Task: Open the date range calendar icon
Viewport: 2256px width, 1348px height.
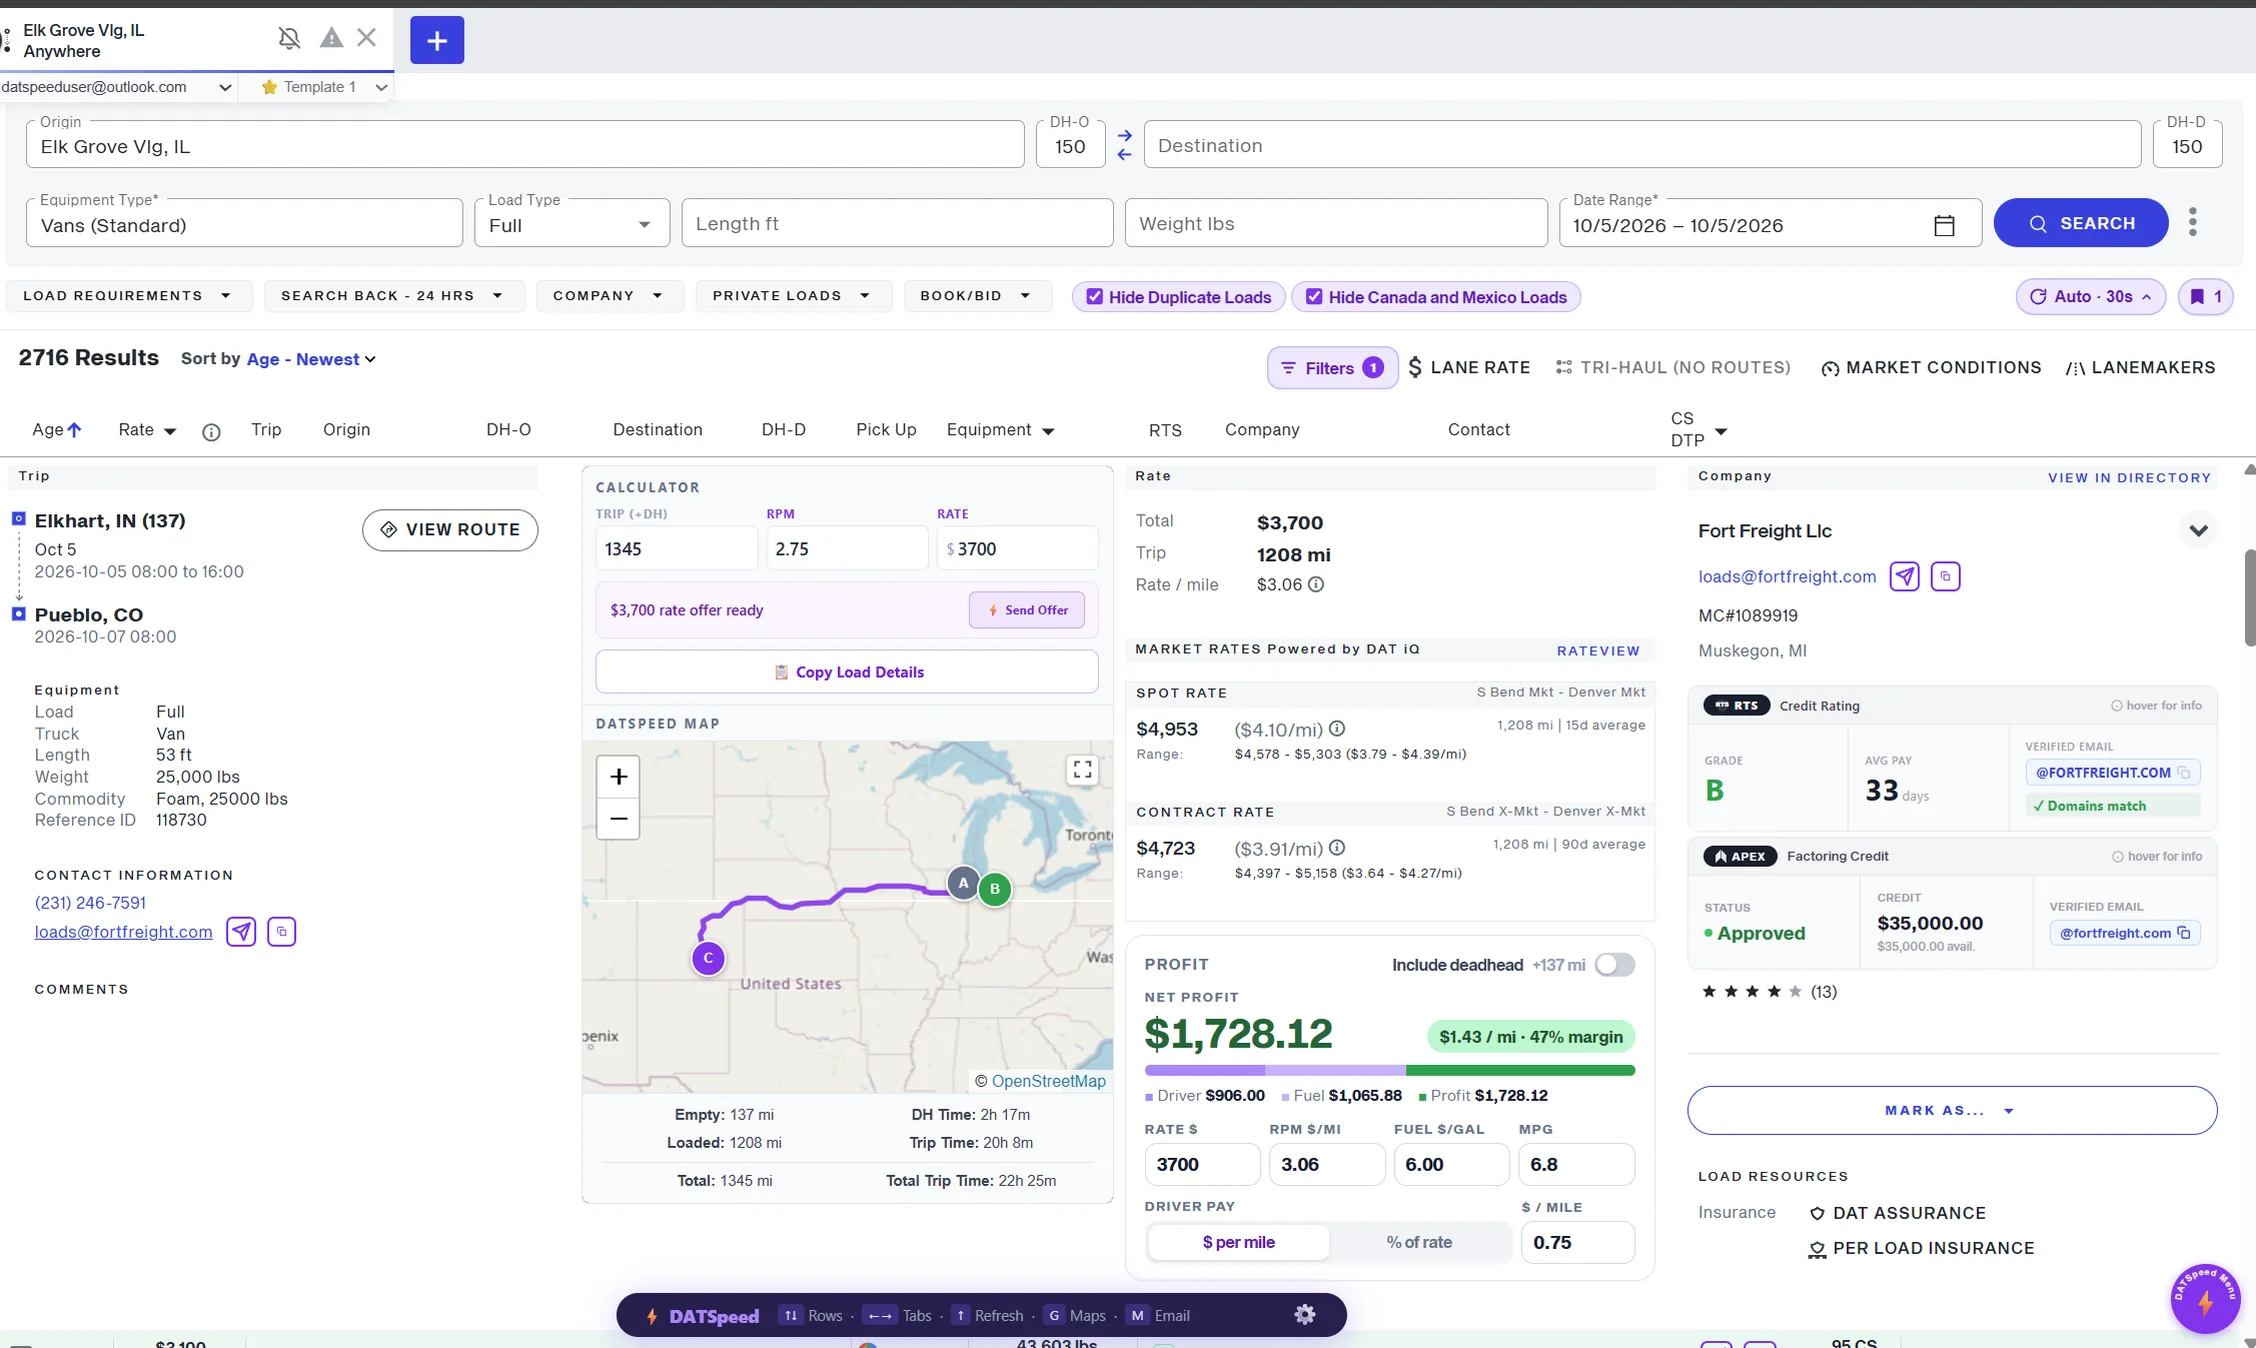Action: point(1943,225)
